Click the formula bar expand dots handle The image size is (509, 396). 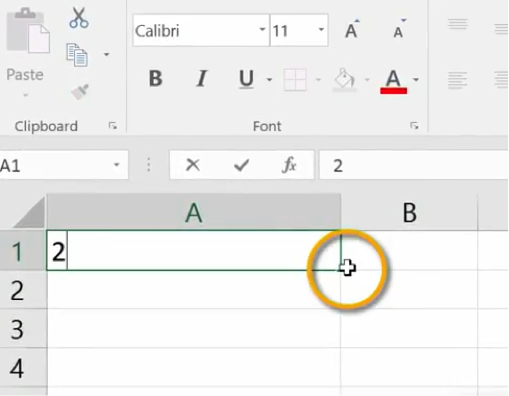point(149,165)
